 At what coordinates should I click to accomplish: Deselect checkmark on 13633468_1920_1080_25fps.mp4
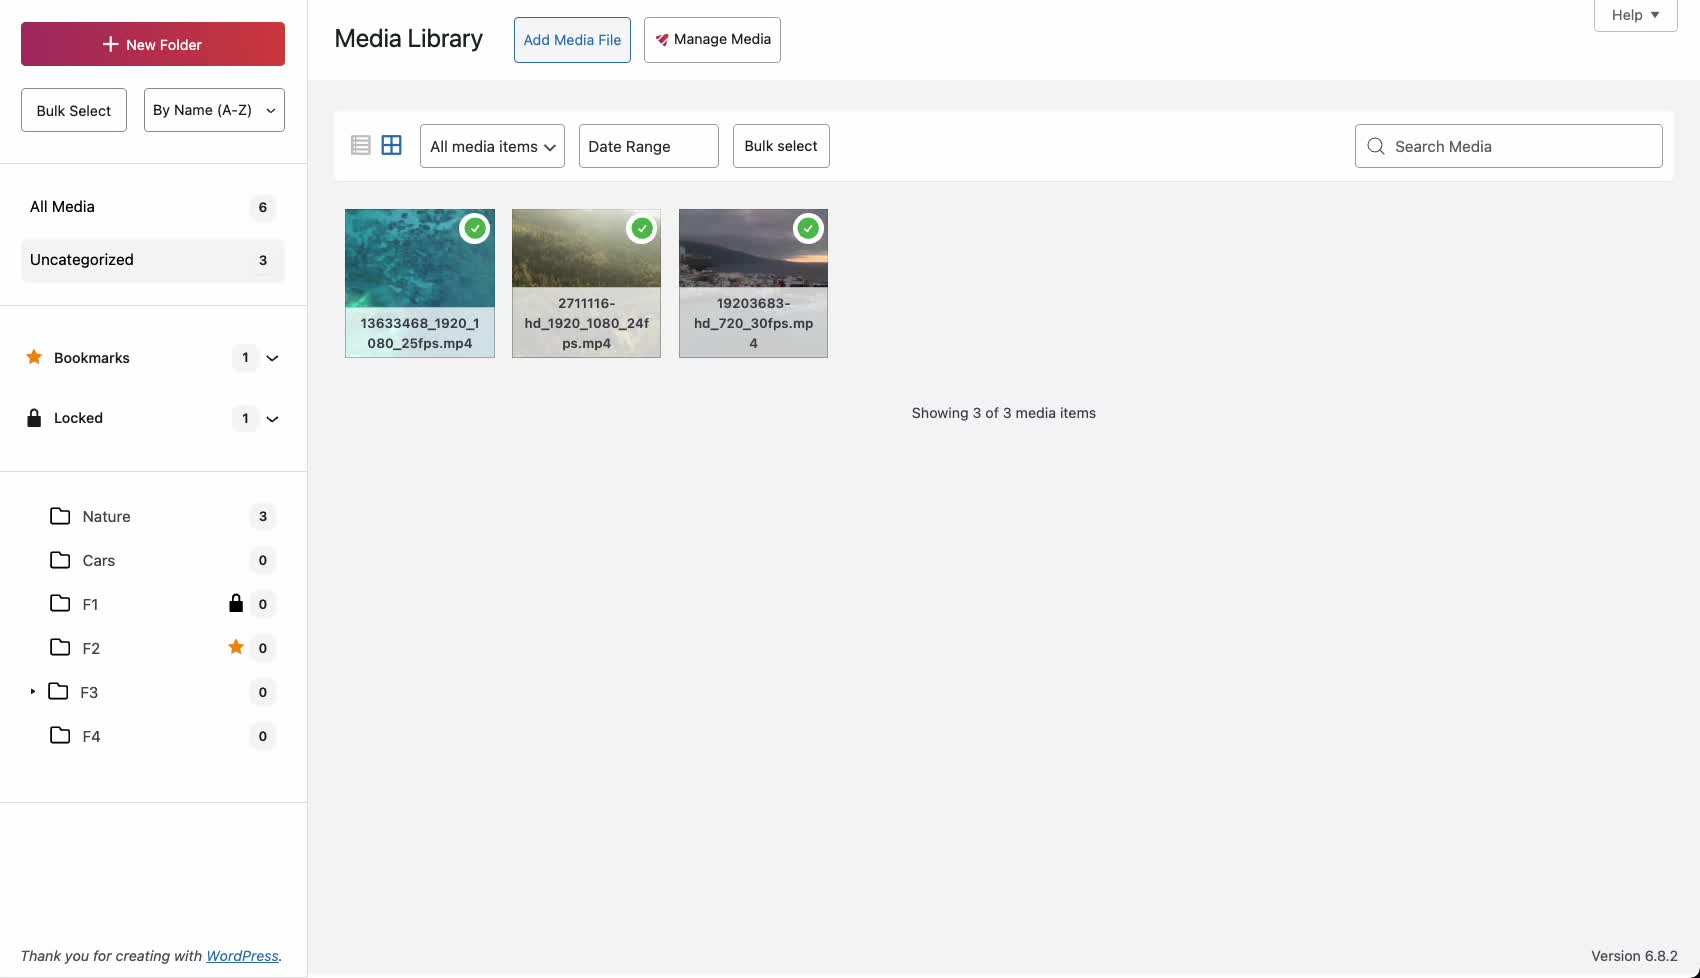click(x=475, y=228)
